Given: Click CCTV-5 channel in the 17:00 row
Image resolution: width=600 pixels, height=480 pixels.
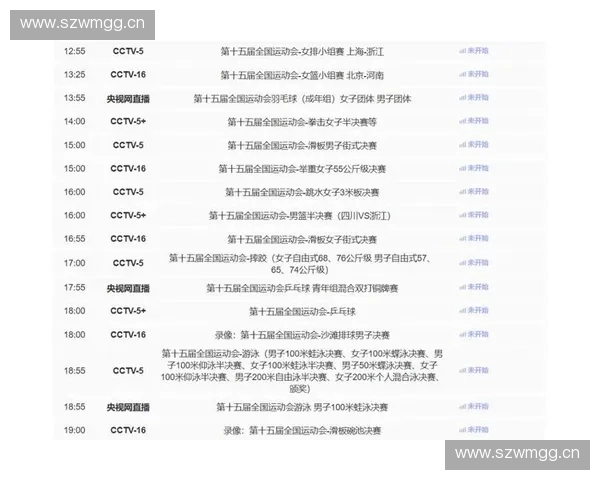Looking at the screenshot, I should click(x=128, y=263).
